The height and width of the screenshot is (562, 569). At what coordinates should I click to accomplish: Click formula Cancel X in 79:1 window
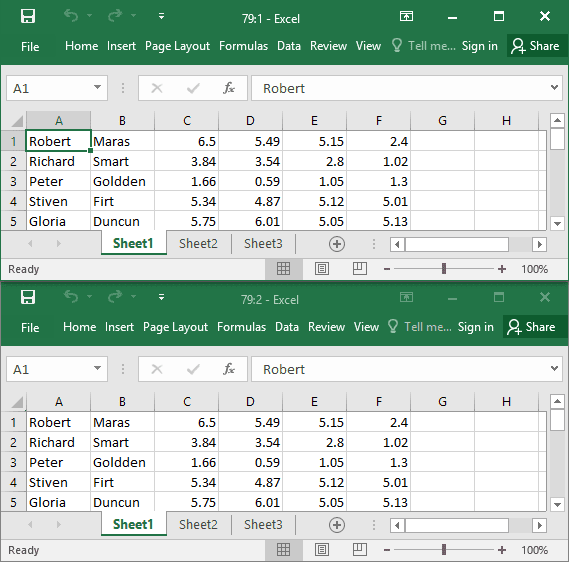point(157,88)
